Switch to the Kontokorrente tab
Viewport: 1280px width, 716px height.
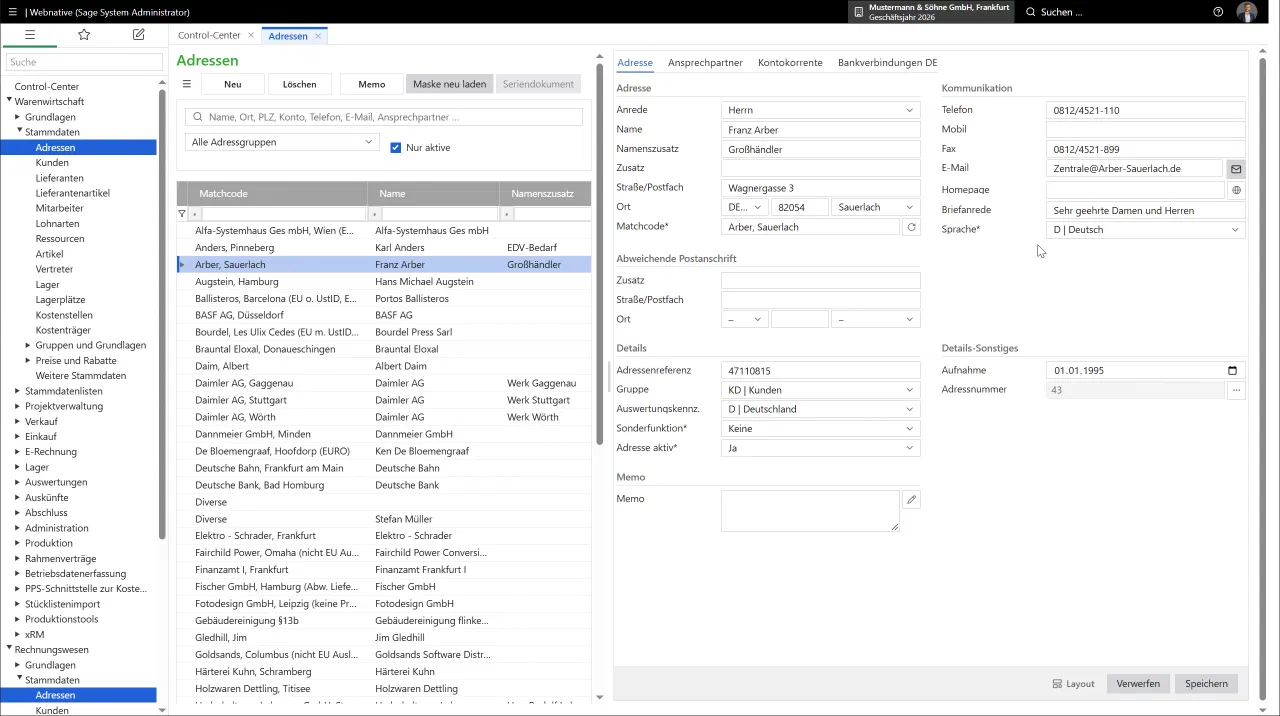click(790, 62)
